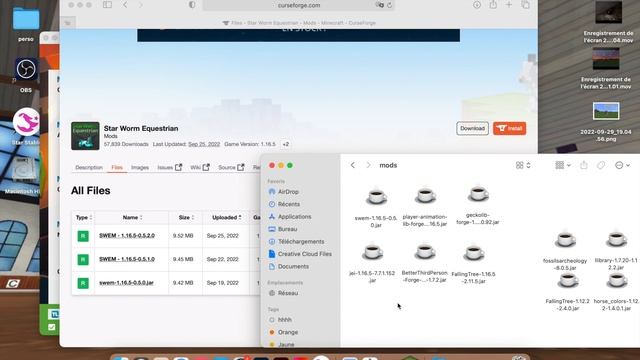Screen dimensions: 640x360
Task: Click release icon of swem-1.16.5-0.5.0.jar row
Action: coord(83,283)
